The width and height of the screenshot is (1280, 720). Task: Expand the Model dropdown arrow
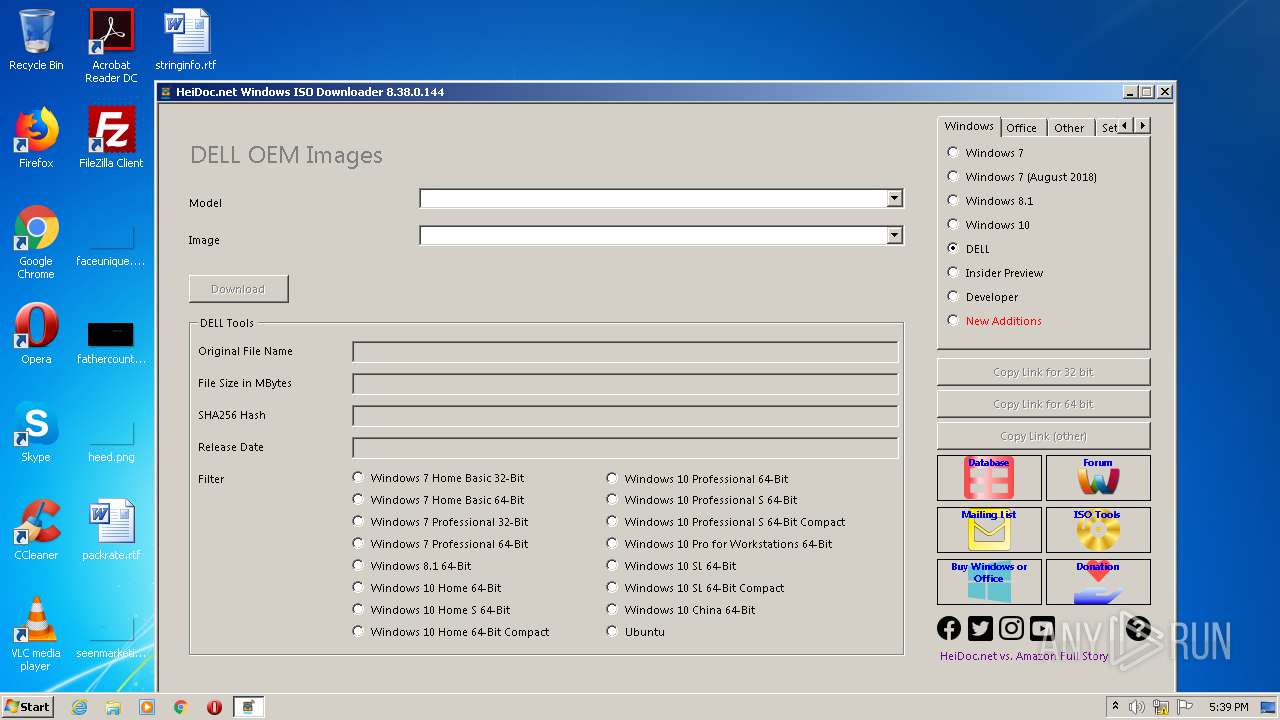pos(894,198)
